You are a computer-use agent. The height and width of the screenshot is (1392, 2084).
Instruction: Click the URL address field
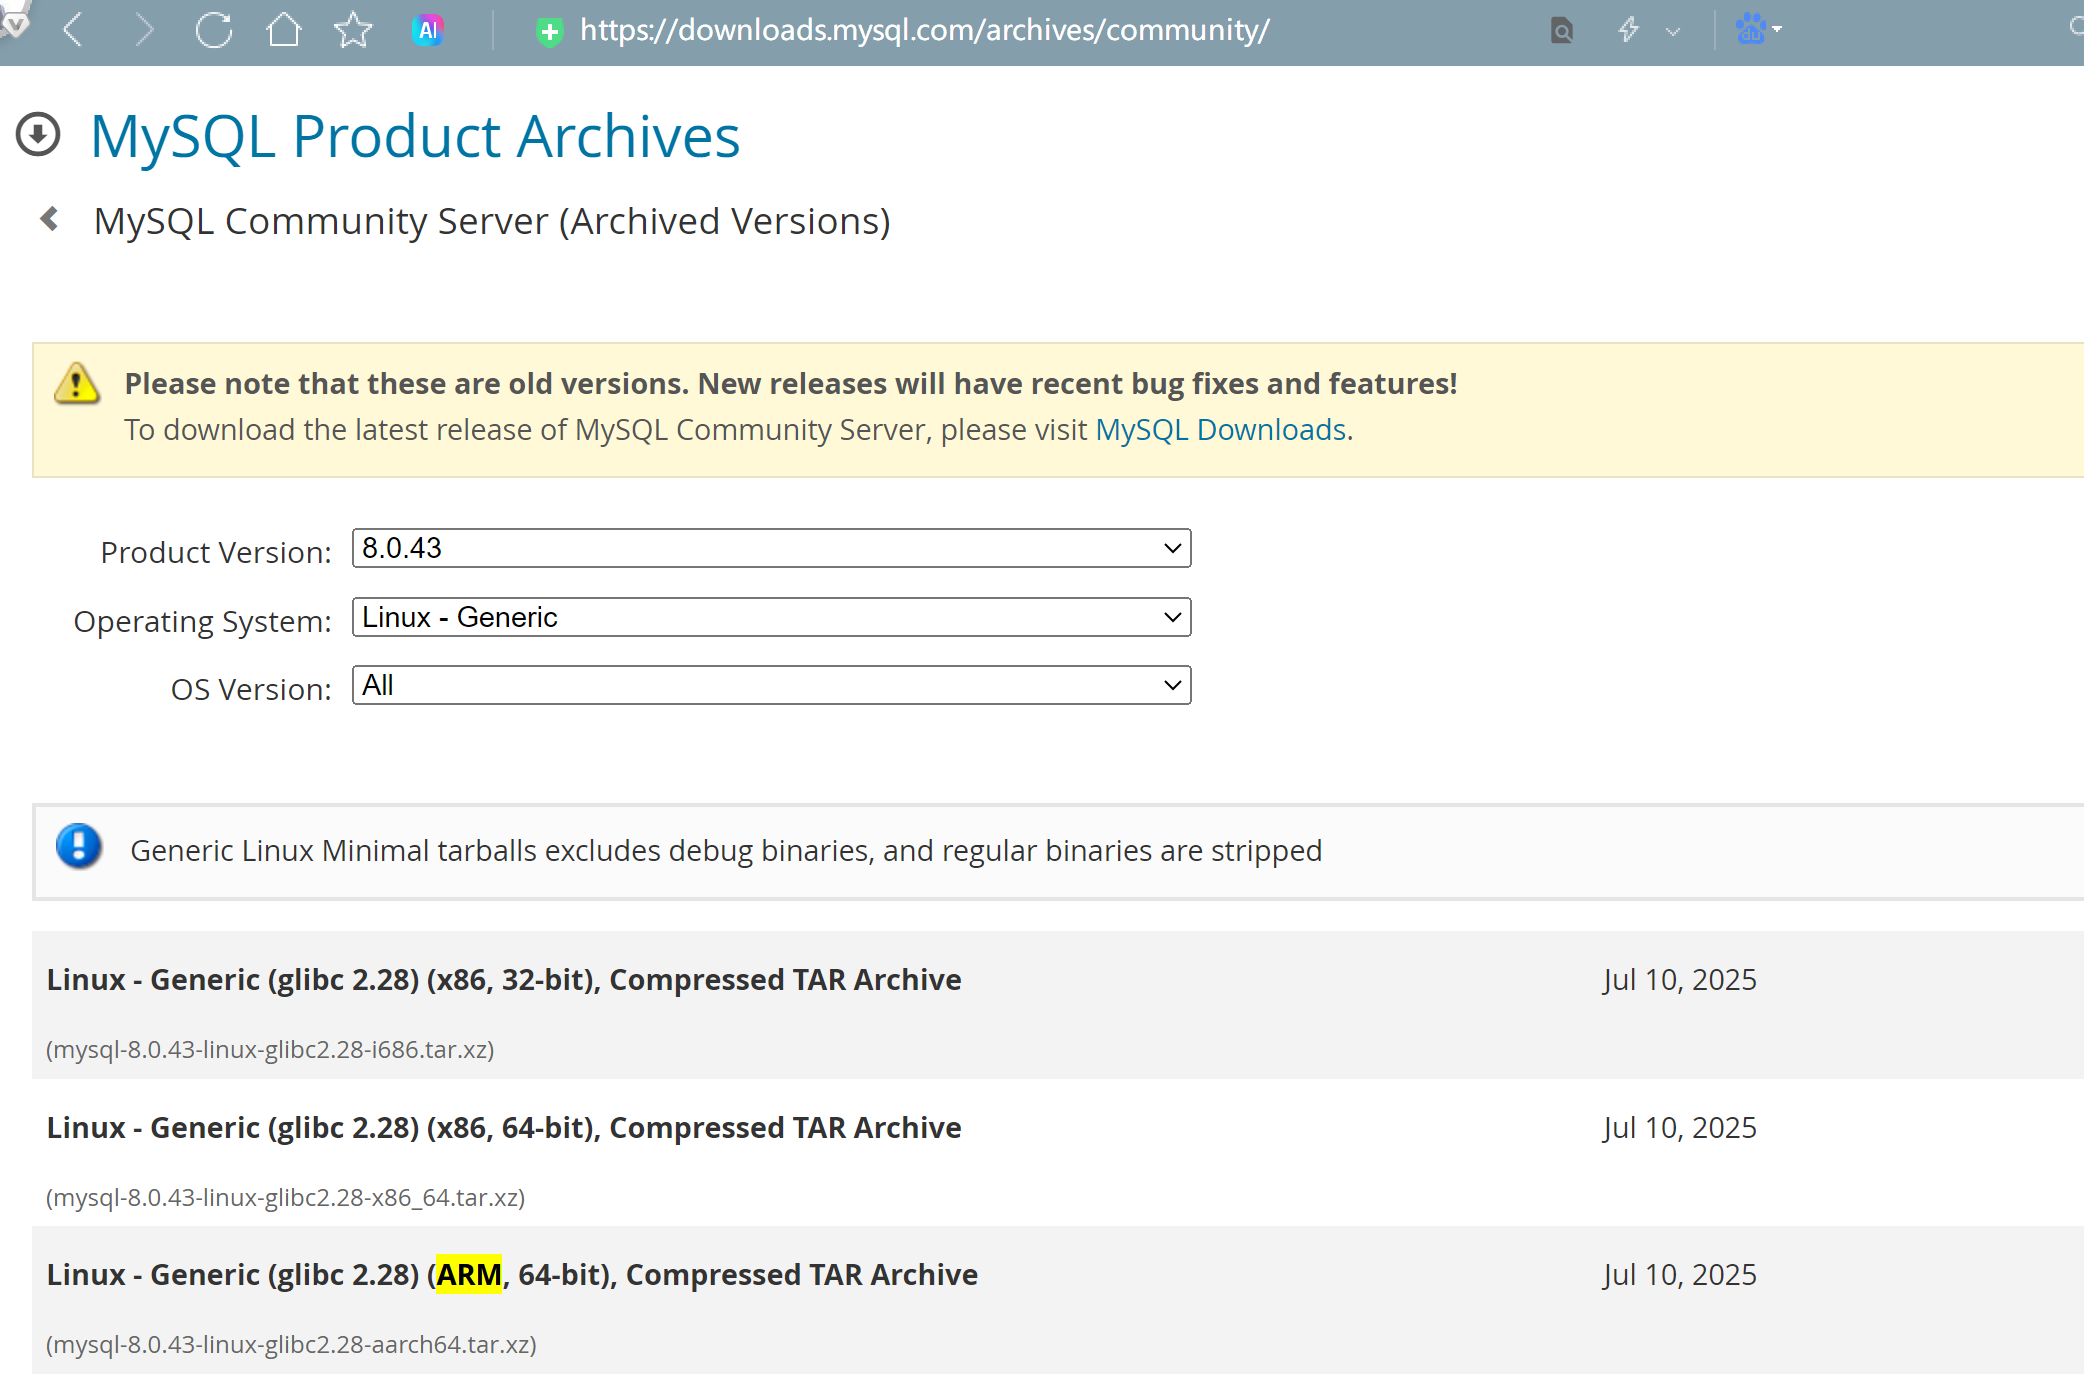(x=924, y=30)
